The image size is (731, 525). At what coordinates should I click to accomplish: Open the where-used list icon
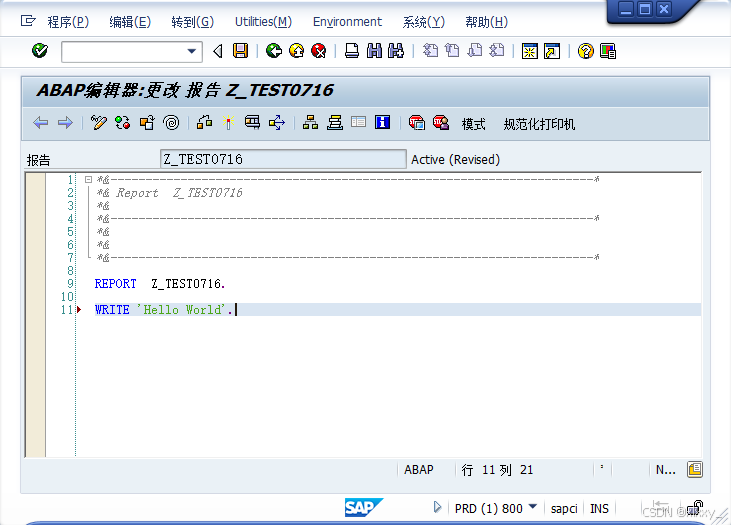point(277,123)
